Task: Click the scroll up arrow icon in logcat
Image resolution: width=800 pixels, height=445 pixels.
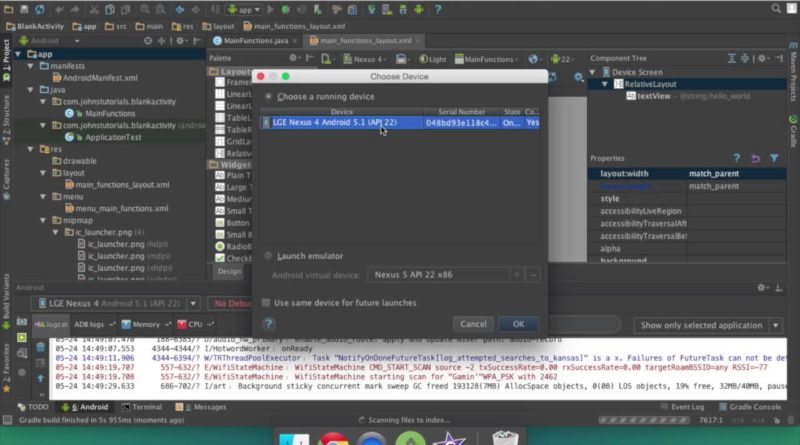Action: click(x=40, y=378)
